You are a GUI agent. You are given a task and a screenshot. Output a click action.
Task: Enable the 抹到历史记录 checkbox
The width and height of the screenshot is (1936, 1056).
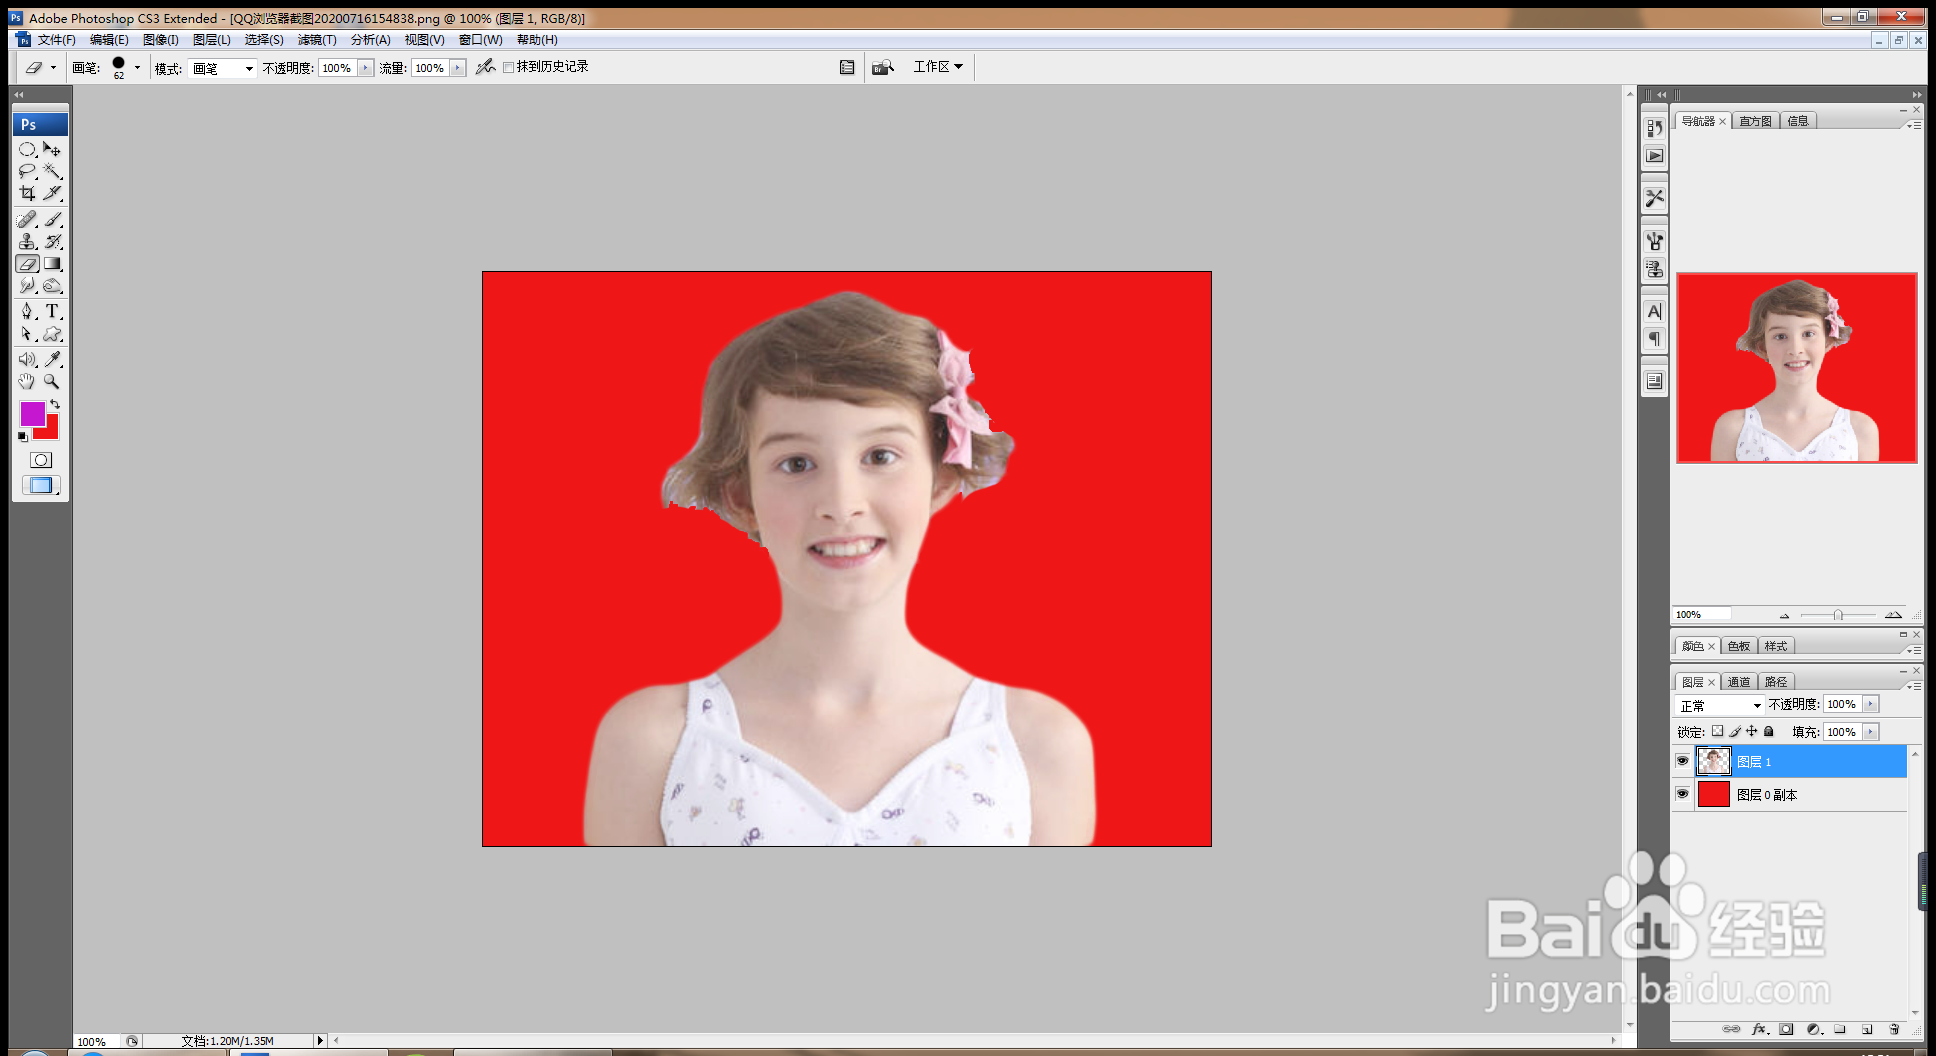509,67
